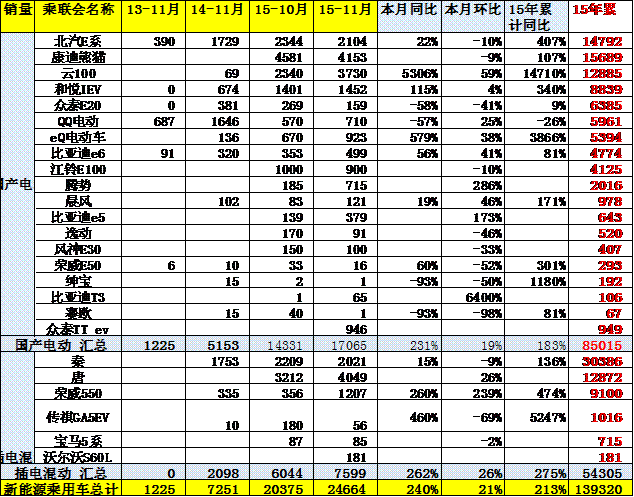The height and width of the screenshot is (497, 634).
Task: Click the 风神E30 row name cell
Action: 78,249
